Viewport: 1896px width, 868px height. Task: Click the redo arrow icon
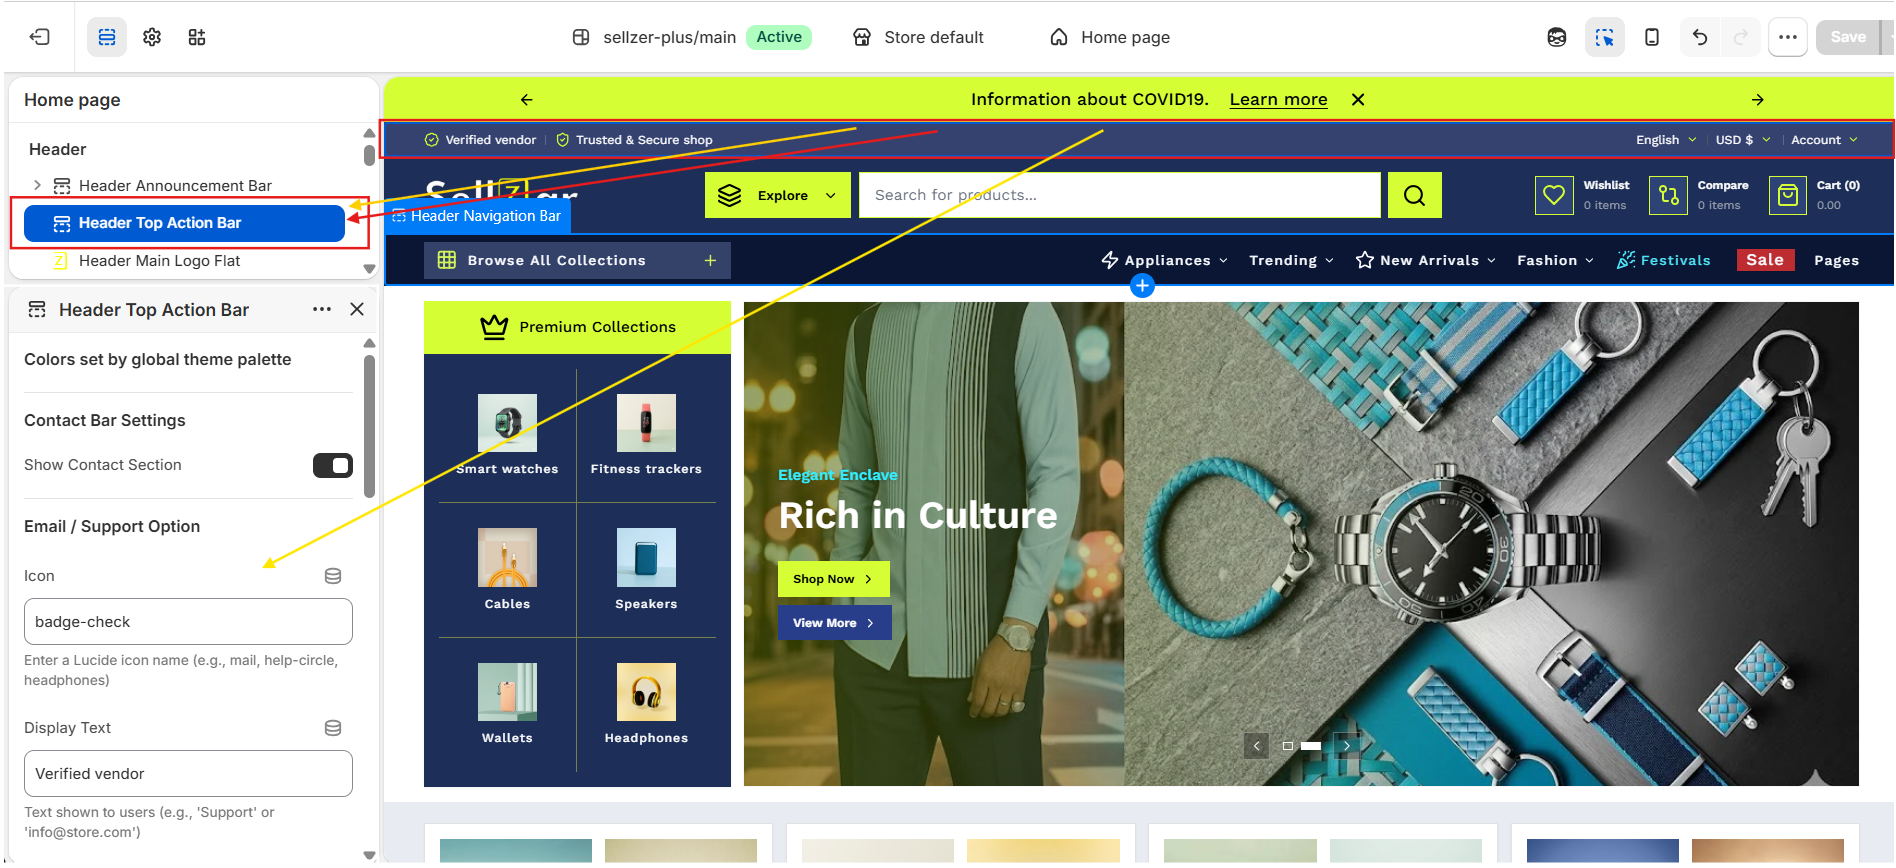click(1741, 37)
